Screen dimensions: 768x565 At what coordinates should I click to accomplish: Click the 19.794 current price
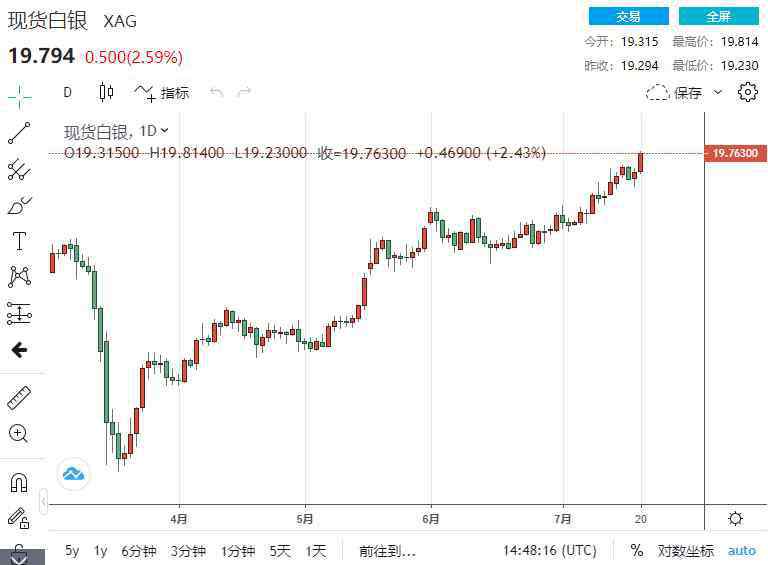click(41, 56)
